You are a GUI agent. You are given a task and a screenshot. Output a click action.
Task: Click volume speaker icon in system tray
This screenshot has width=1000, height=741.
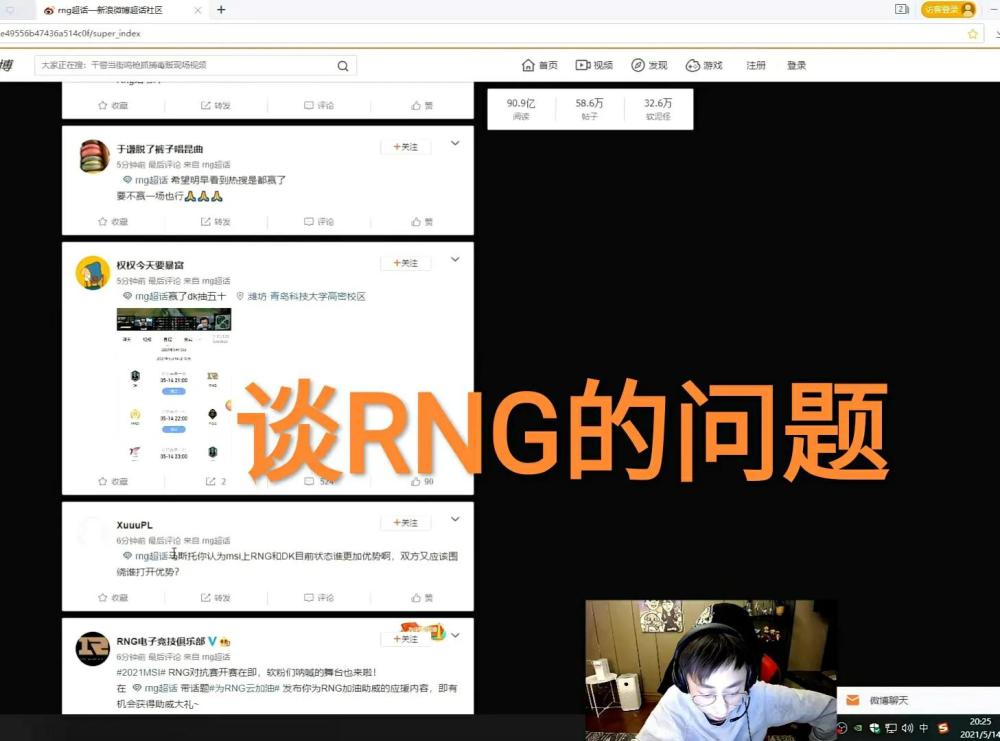[907, 728]
